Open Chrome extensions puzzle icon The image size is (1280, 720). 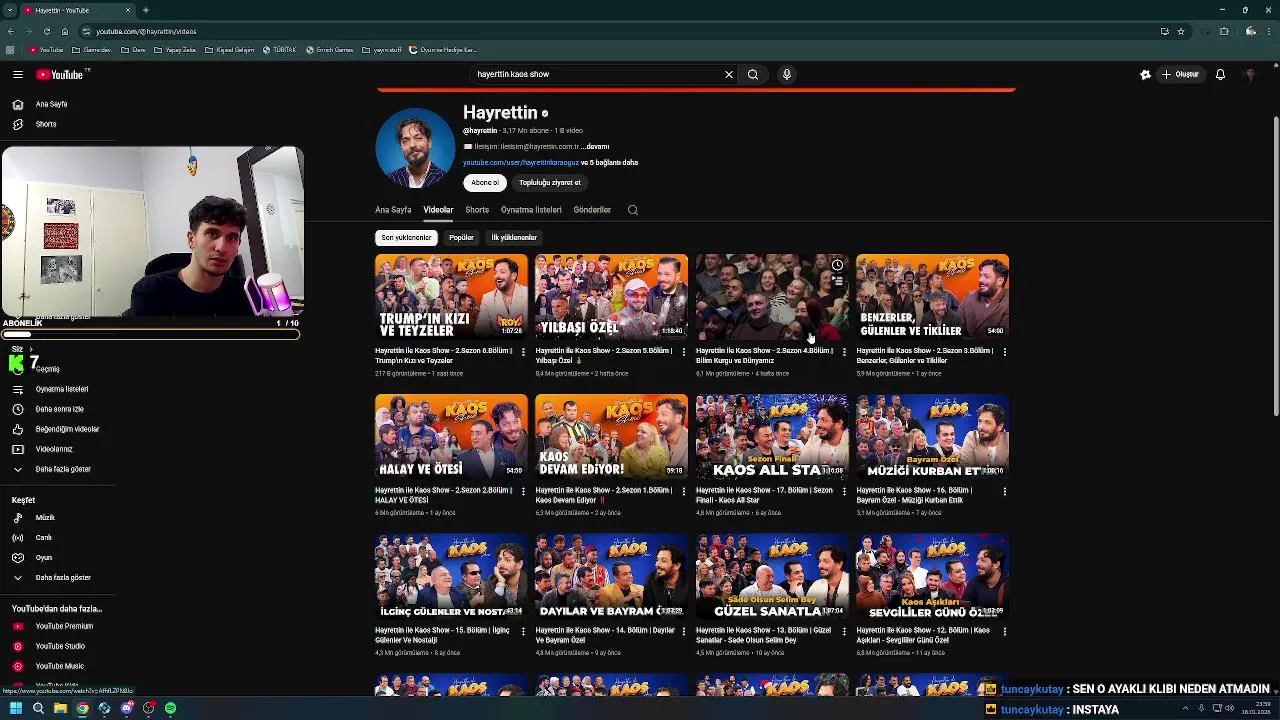coord(1224,31)
